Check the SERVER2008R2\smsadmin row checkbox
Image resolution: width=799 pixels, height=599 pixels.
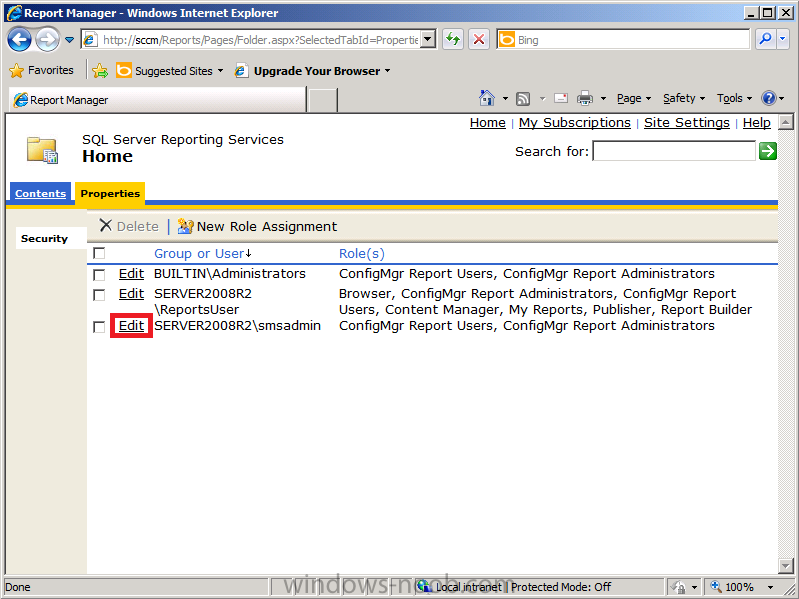[99, 327]
